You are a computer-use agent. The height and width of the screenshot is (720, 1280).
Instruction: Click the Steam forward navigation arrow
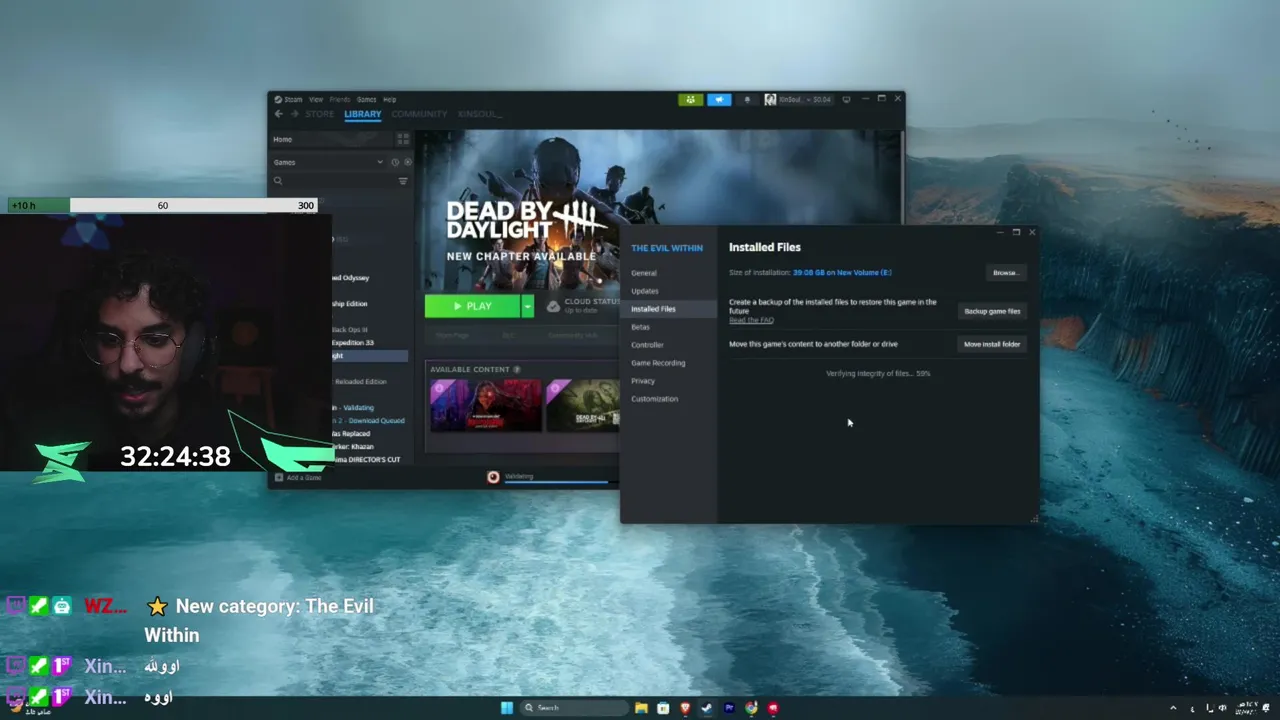click(x=293, y=114)
